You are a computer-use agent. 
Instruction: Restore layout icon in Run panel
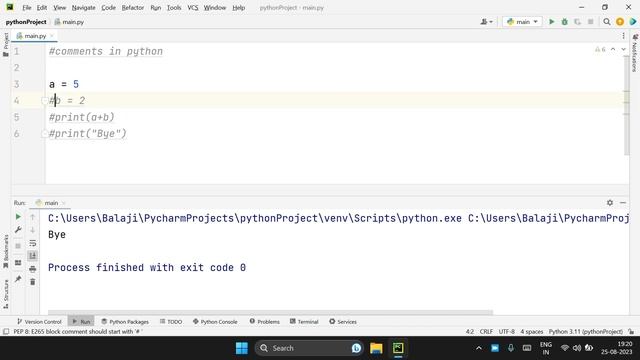click(18, 263)
